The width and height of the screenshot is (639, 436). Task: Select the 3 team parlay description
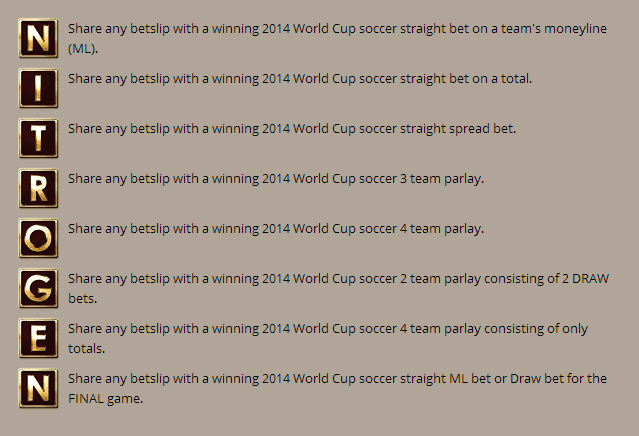(x=276, y=179)
